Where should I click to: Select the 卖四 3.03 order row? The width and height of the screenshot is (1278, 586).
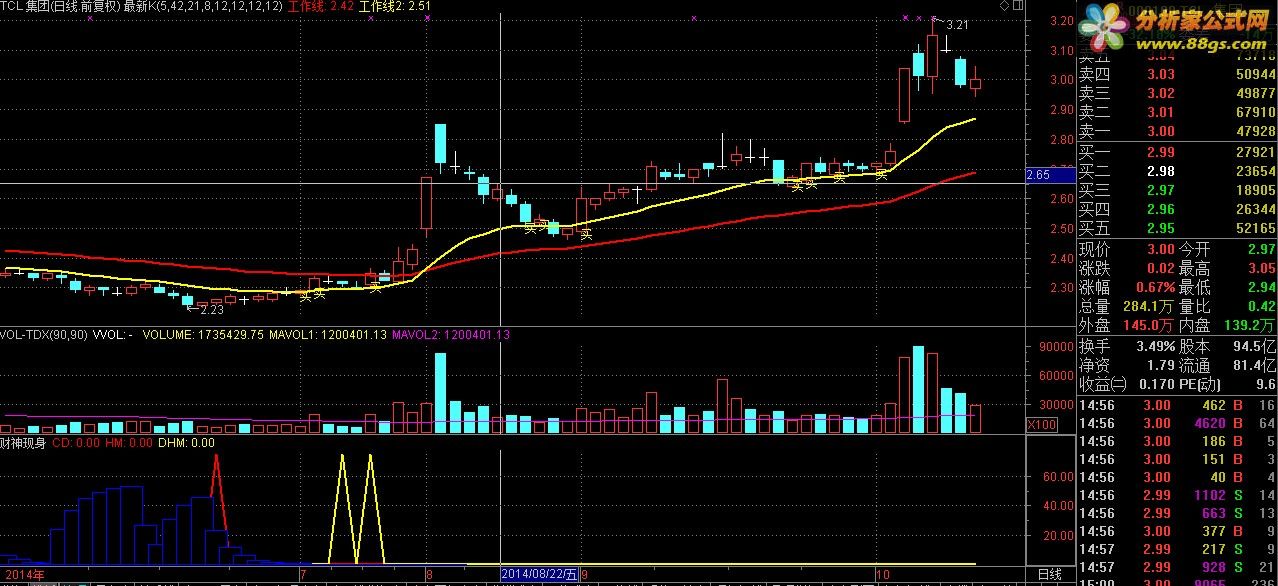point(1176,74)
